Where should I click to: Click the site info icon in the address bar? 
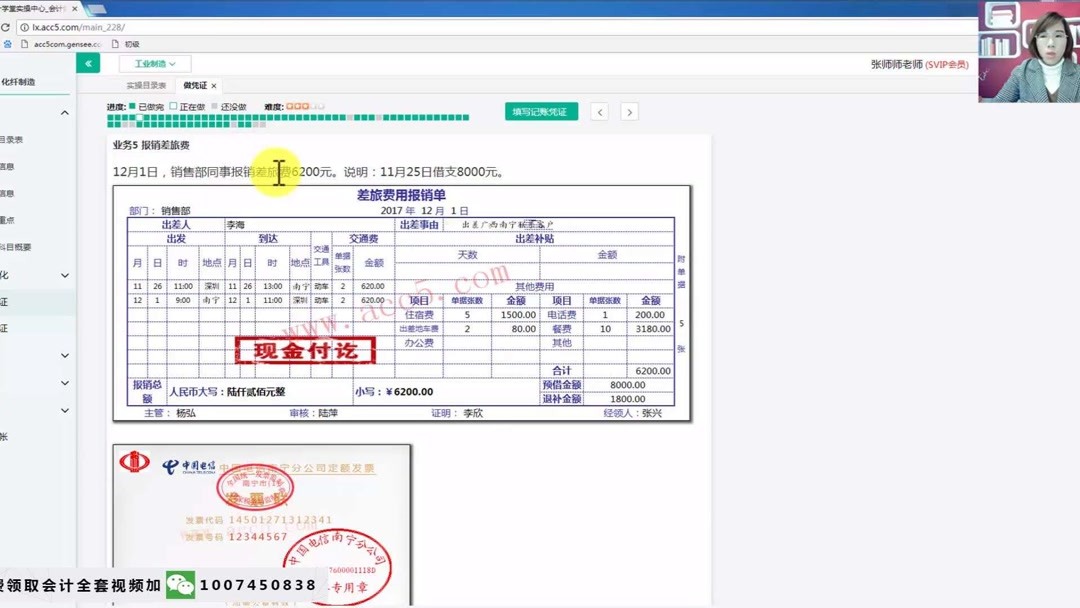[x=25, y=27]
